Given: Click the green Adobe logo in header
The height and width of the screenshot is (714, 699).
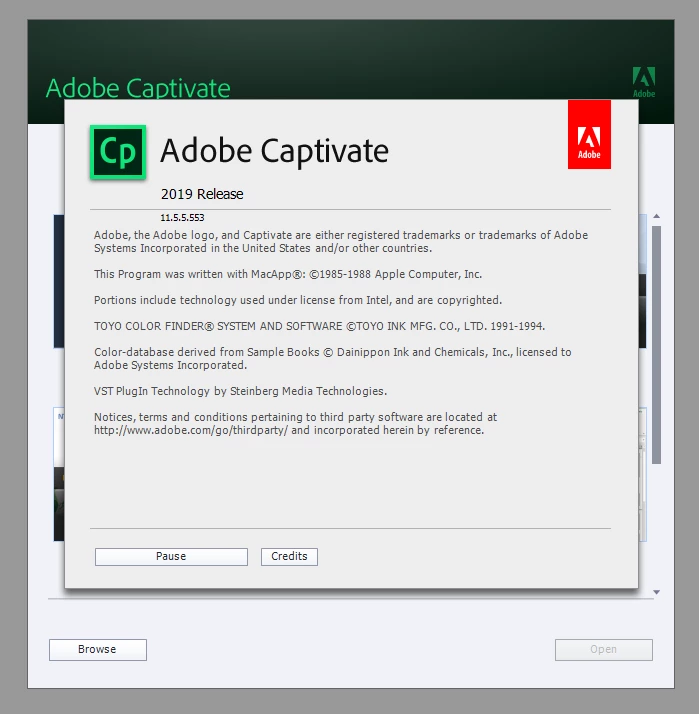Looking at the screenshot, I should tap(644, 82).
